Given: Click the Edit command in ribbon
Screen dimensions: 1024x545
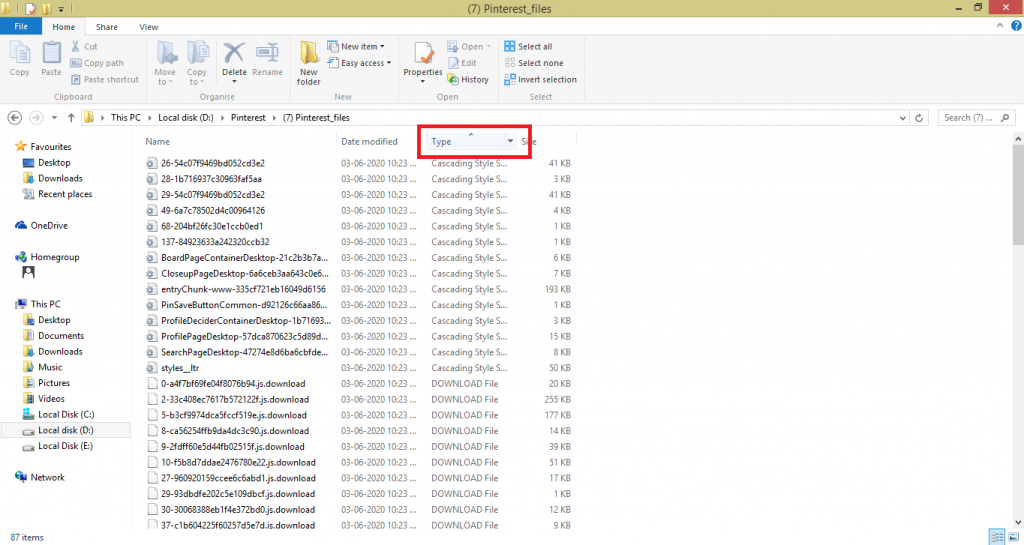Looking at the screenshot, I should pos(462,63).
